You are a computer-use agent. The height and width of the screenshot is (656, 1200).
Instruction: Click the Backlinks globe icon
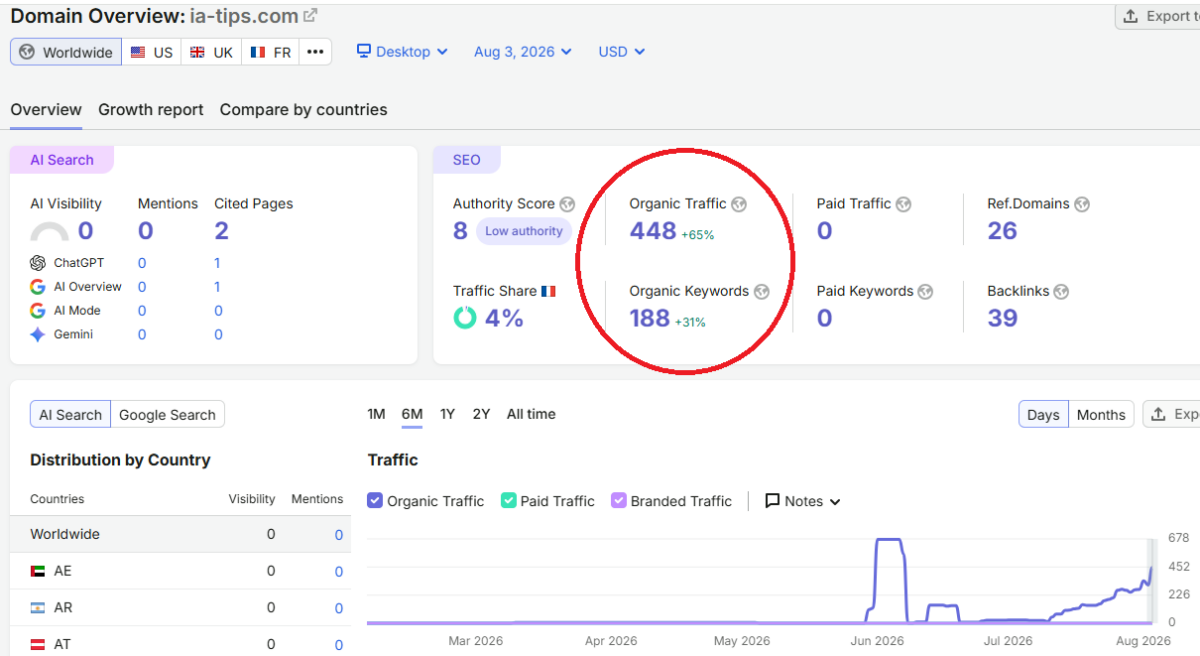point(1061,292)
